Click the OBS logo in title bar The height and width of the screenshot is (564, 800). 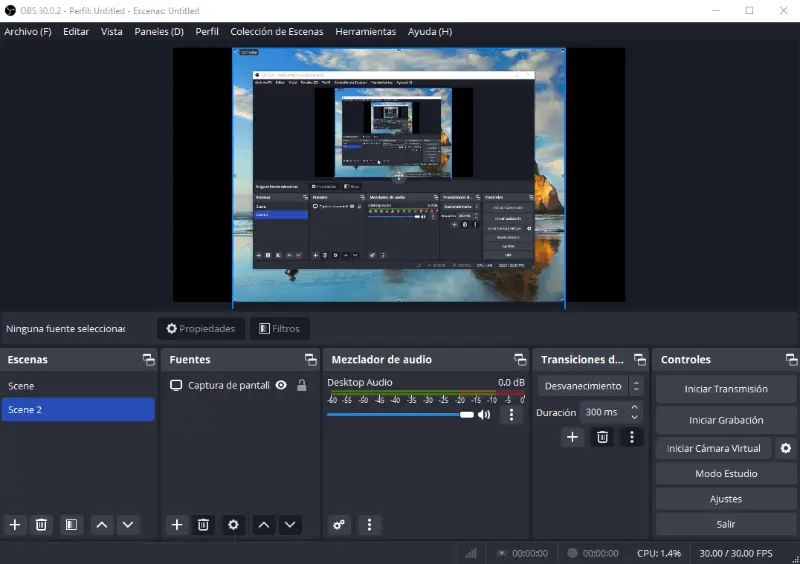[x=10, y=10]
